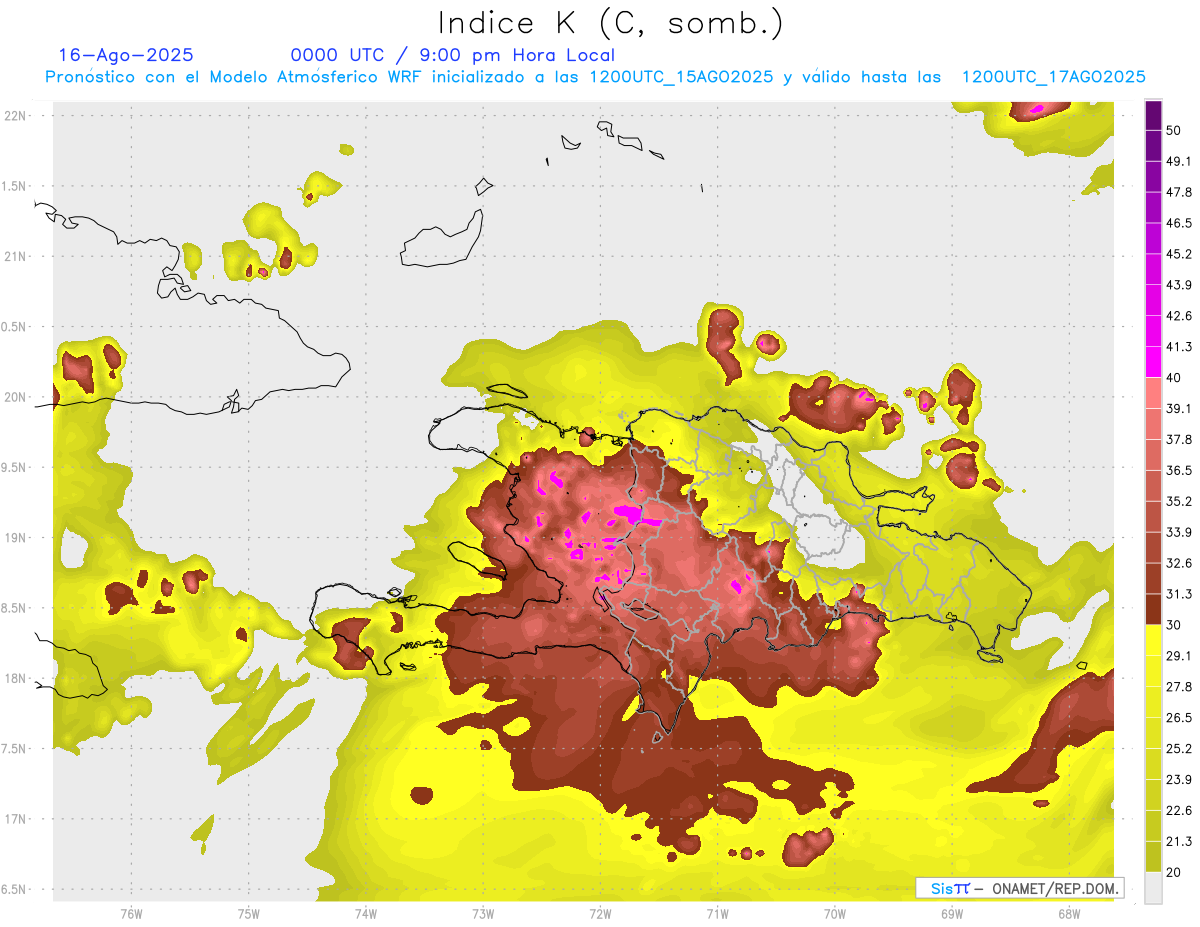Pick the dark brown swatch between 30 and 31.3
Image resolution: width=1200 pixels, height=927 pixels.
click(x=1153, y=610)
